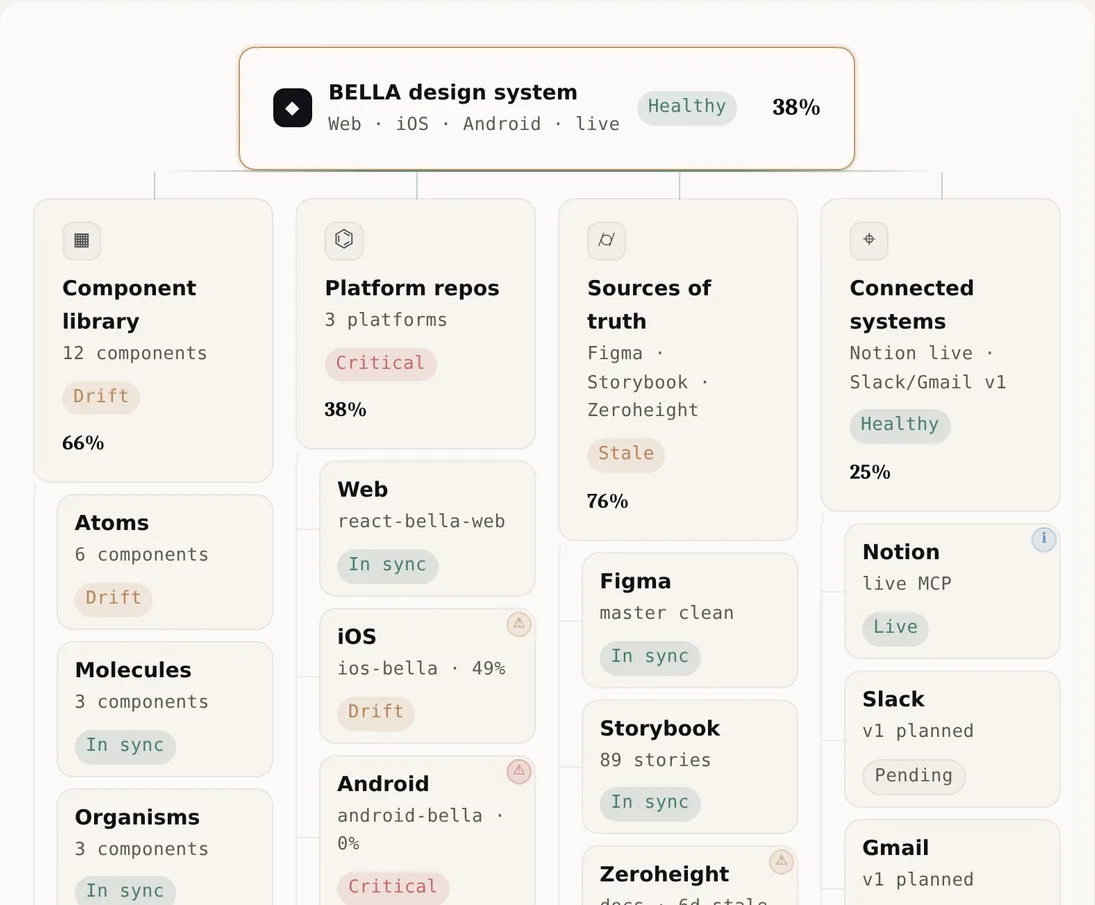Viewport: 1095px width, 905px height.
Task: Select the Notion node title
Action: pos(901,552)
